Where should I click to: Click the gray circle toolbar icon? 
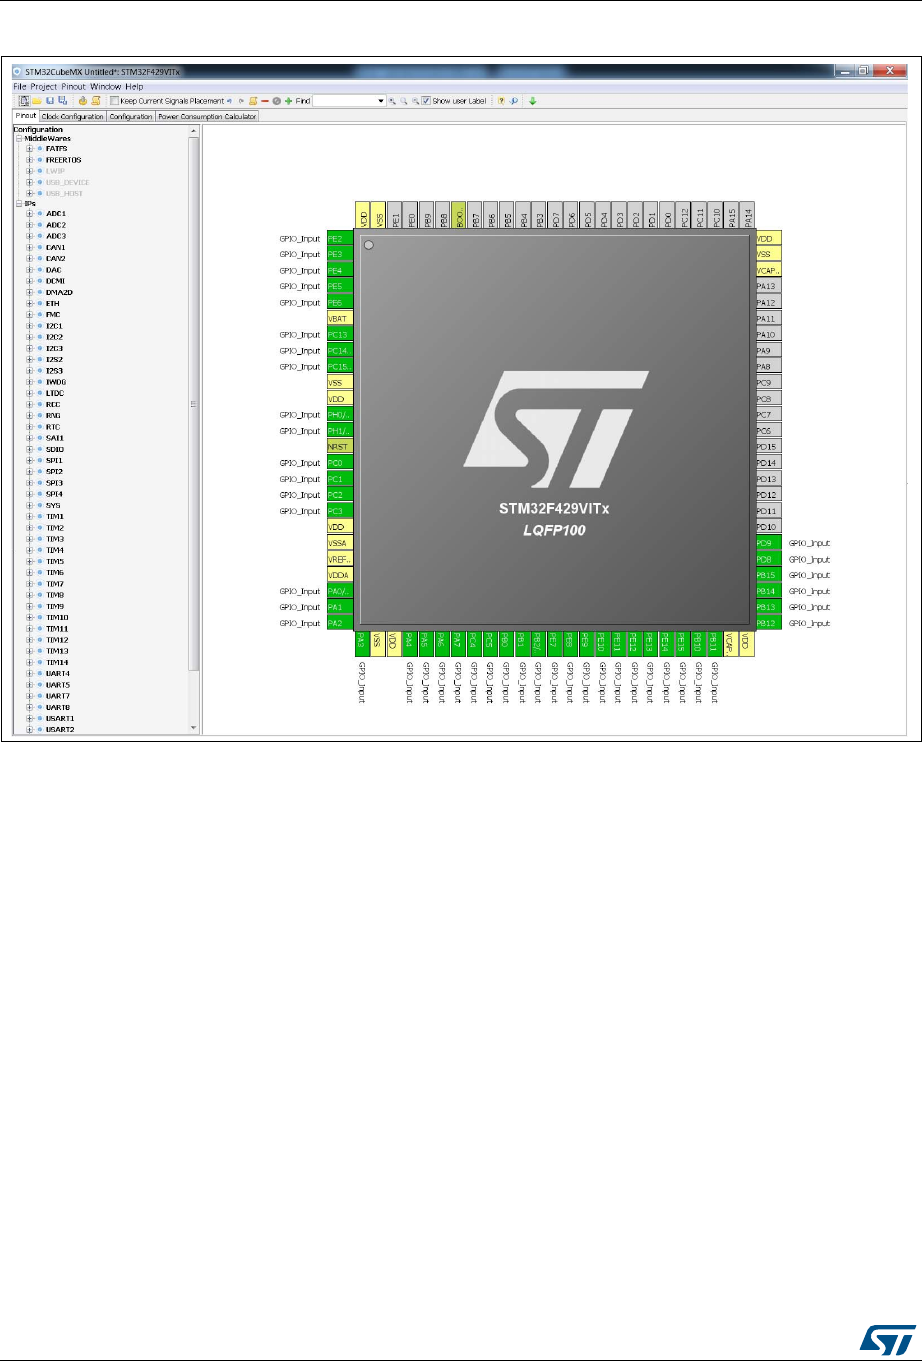(x=276, y=101)
